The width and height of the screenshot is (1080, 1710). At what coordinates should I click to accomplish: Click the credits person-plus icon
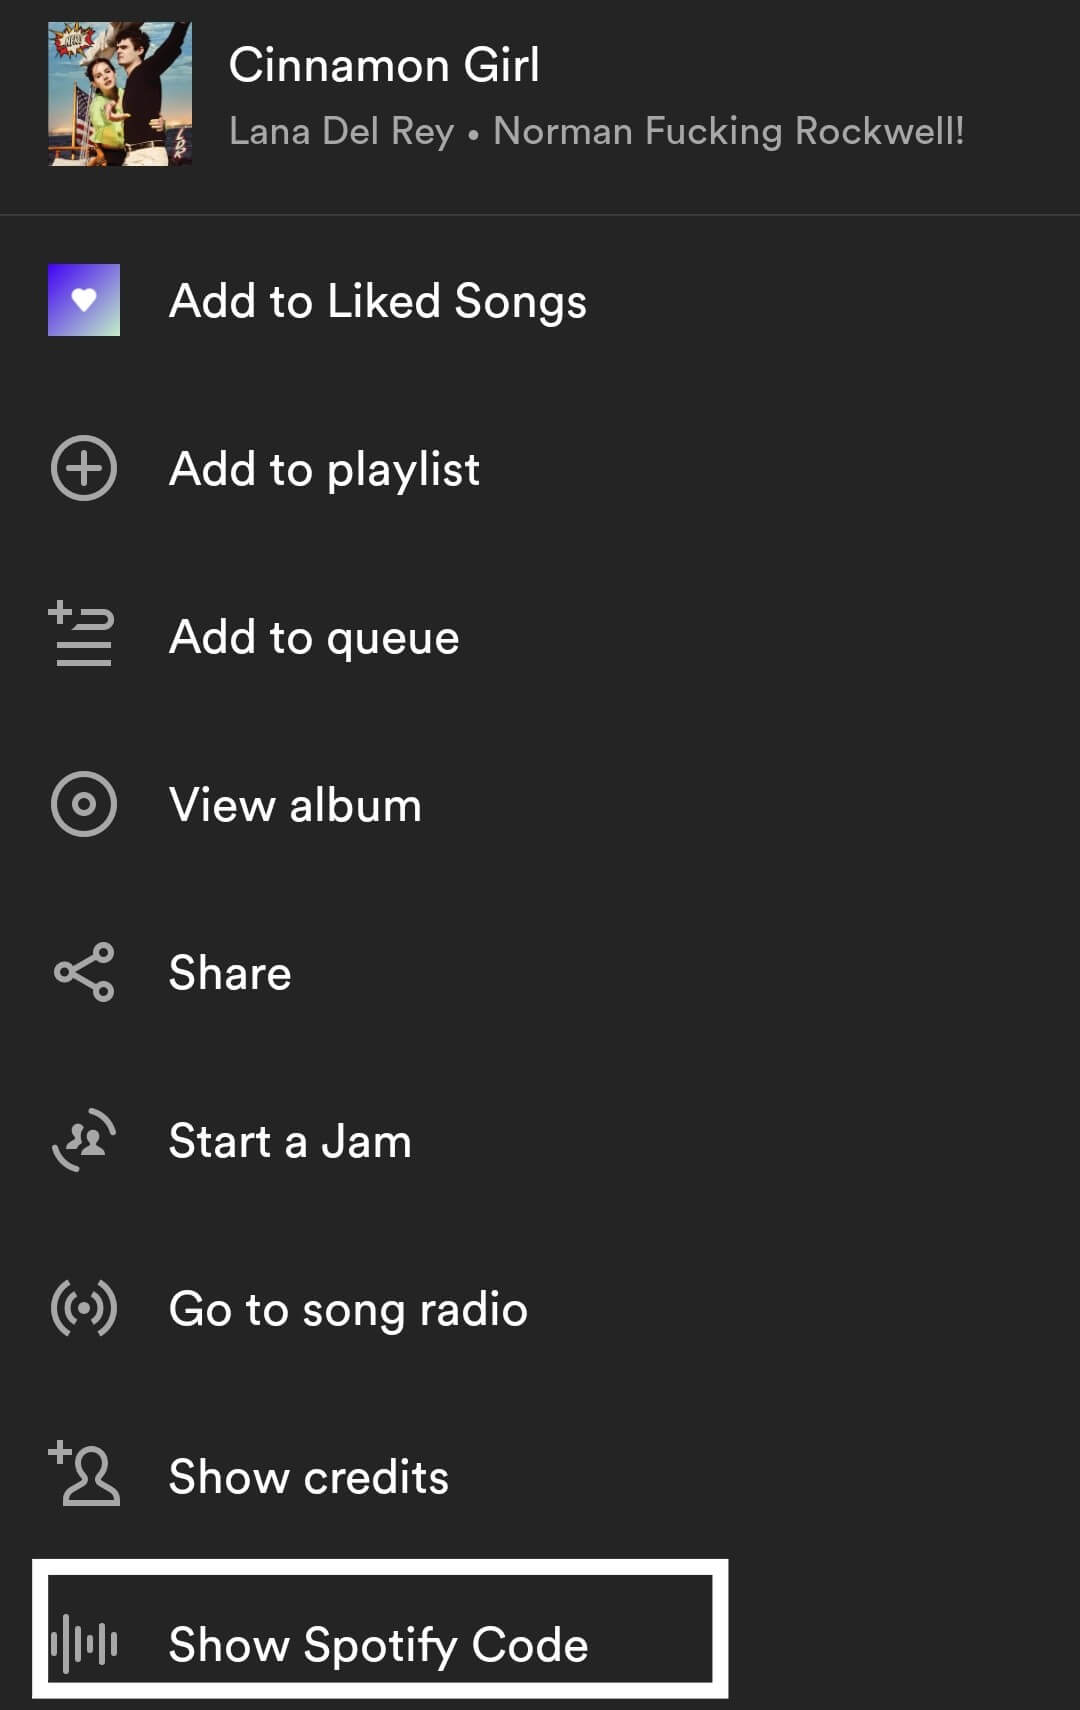[x=84, y=1474]
